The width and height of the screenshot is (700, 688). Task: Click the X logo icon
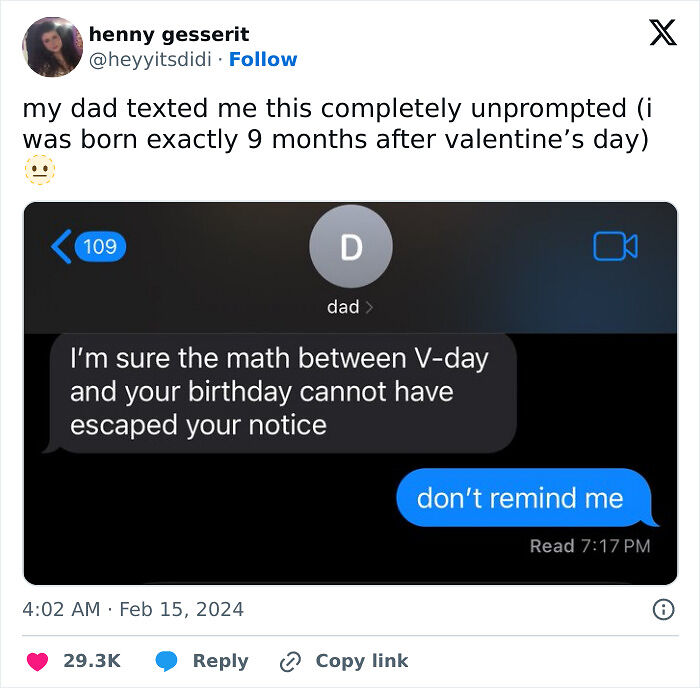point(662,34)
